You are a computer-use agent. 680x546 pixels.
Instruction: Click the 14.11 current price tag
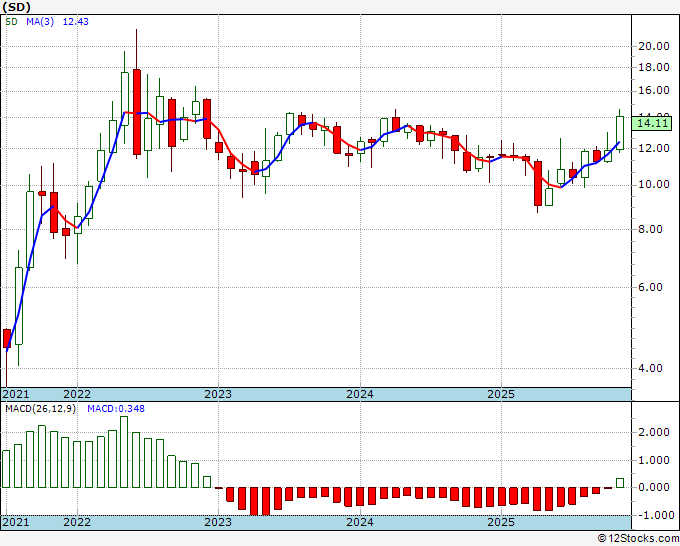[652, 123]
